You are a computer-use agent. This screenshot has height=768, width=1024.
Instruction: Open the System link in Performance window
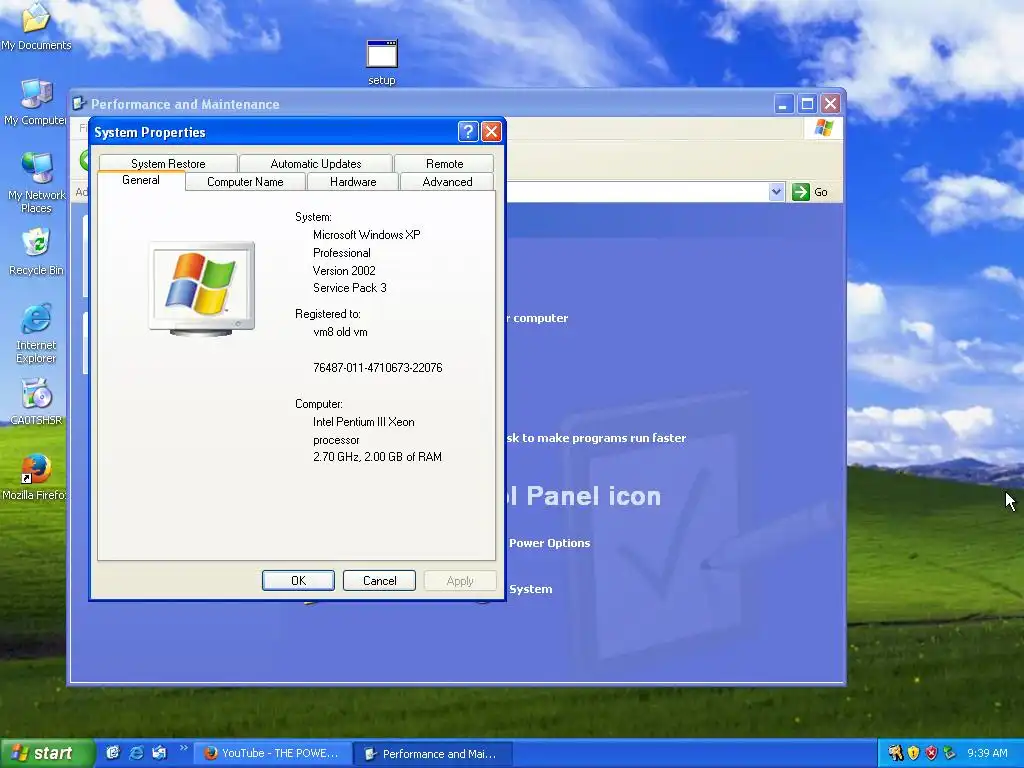(530, 589)
